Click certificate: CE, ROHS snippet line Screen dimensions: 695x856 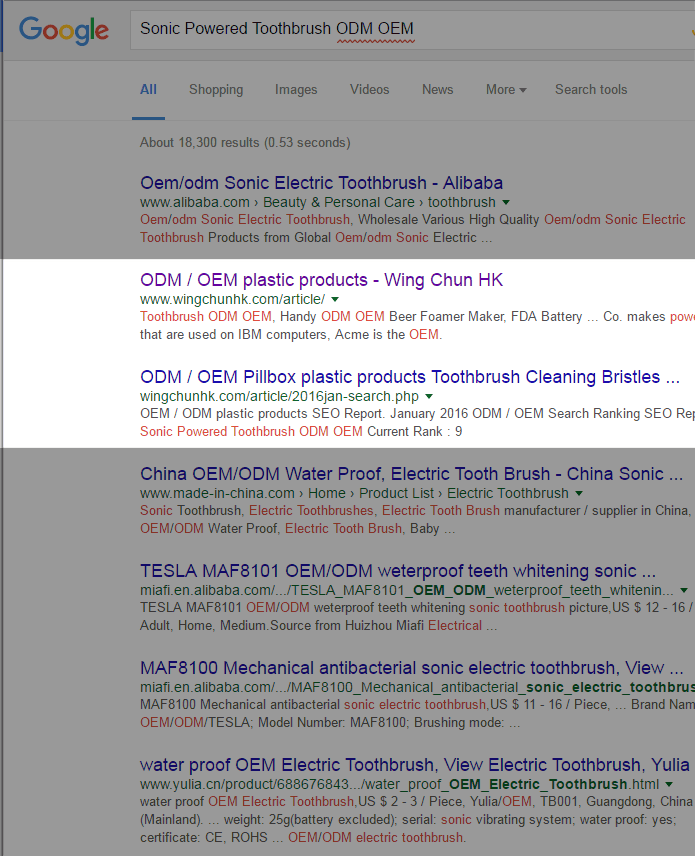303,837
